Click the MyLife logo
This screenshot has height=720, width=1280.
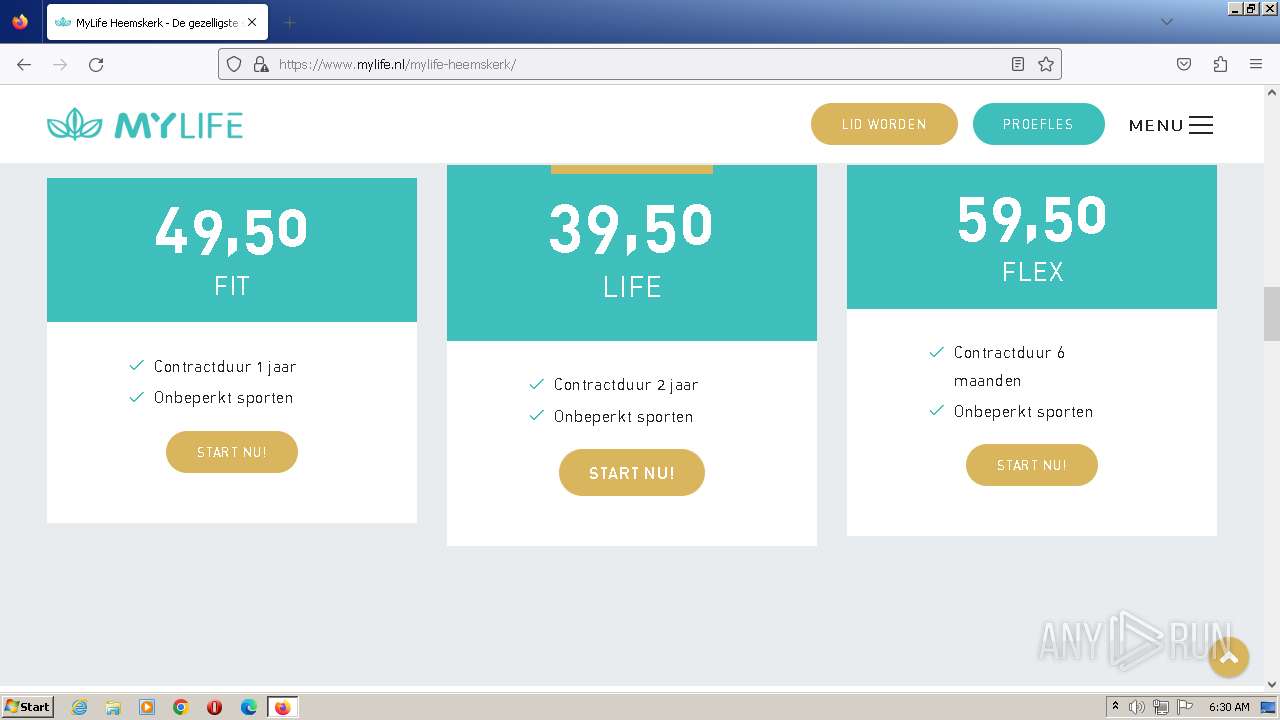[145, 125]
